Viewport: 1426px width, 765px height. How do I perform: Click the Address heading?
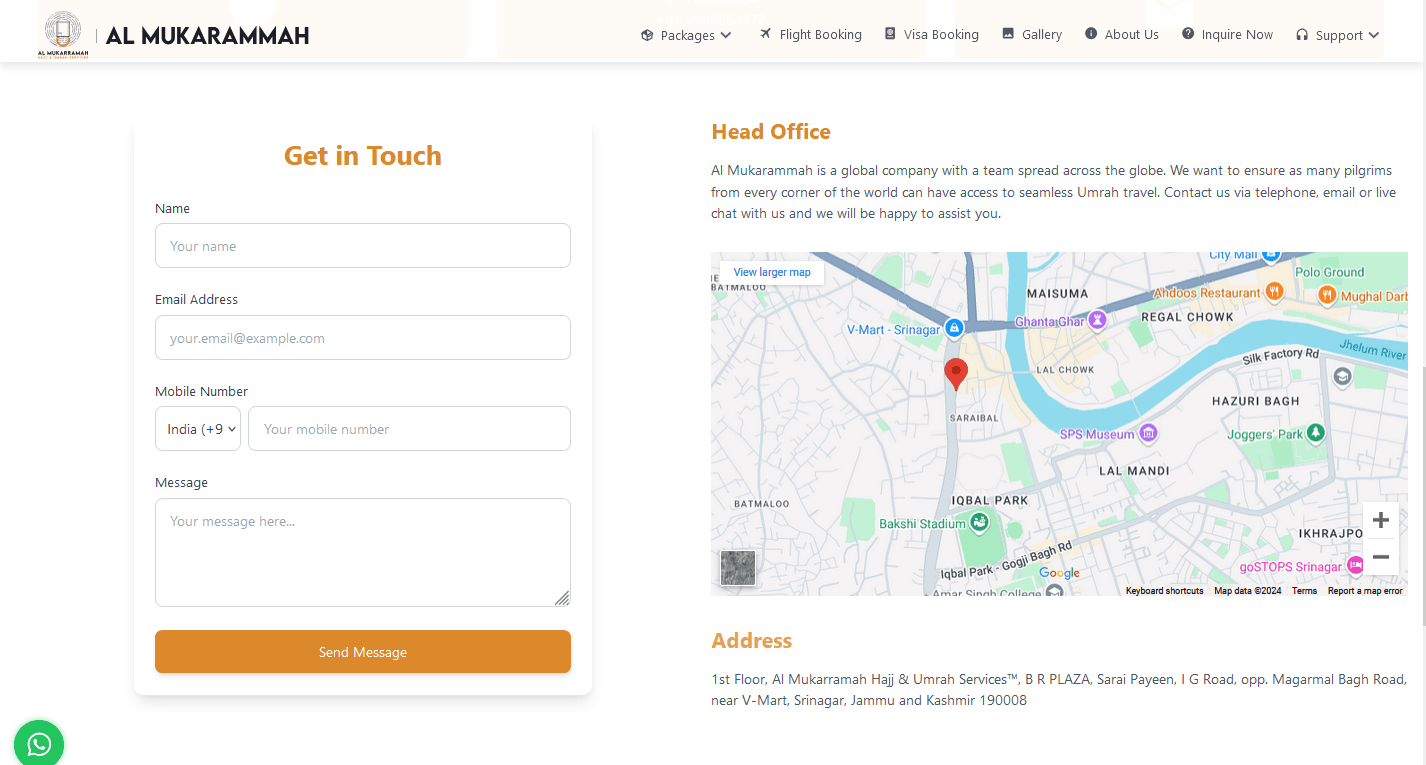pos(752,641)
